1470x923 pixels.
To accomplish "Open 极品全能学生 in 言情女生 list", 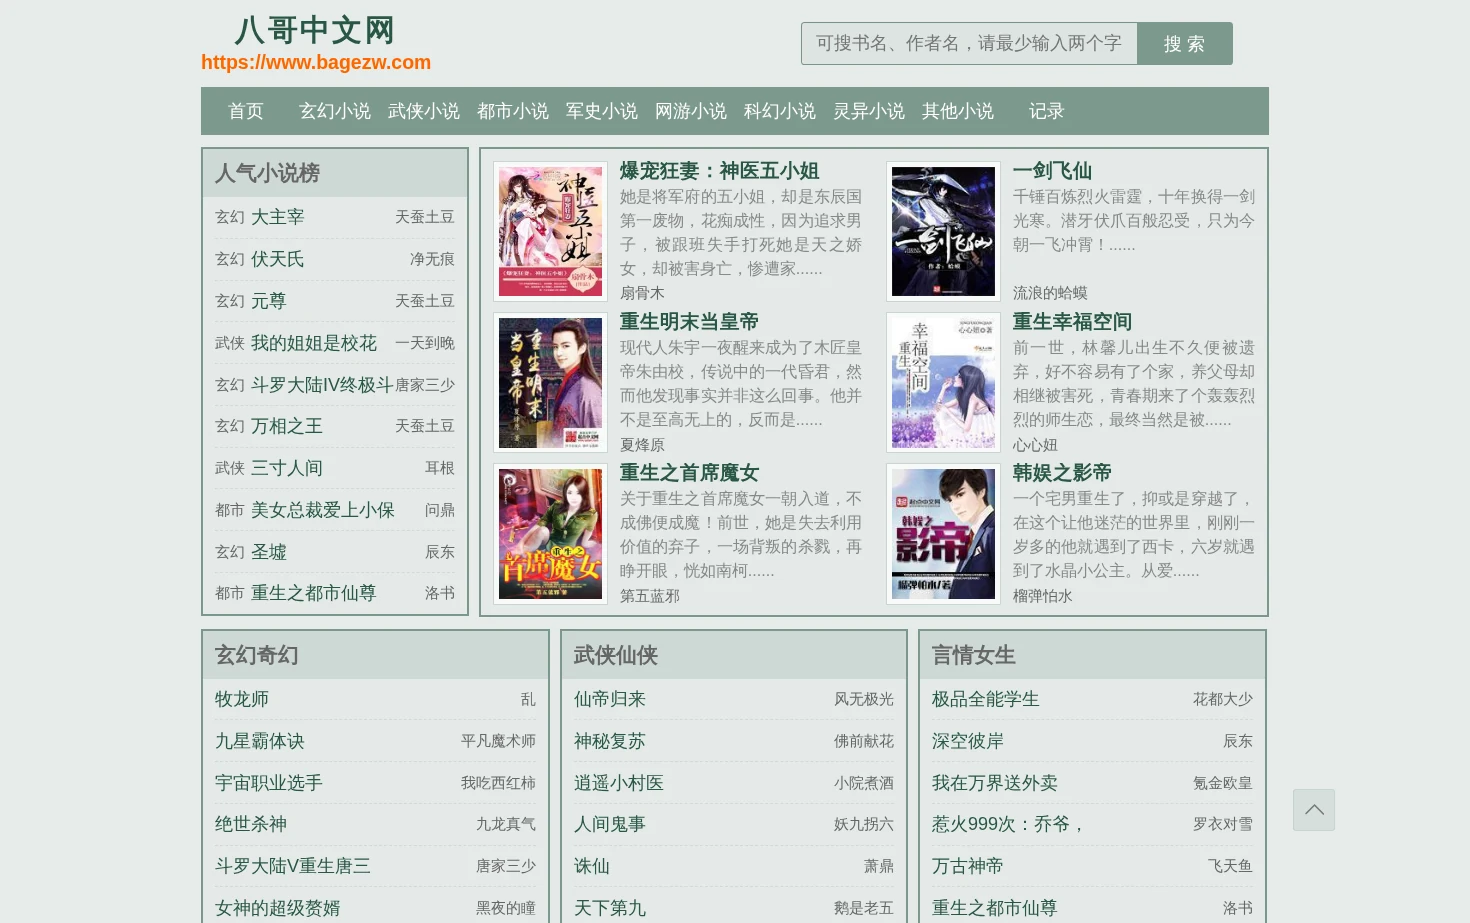I will click(x=986, y=699).
